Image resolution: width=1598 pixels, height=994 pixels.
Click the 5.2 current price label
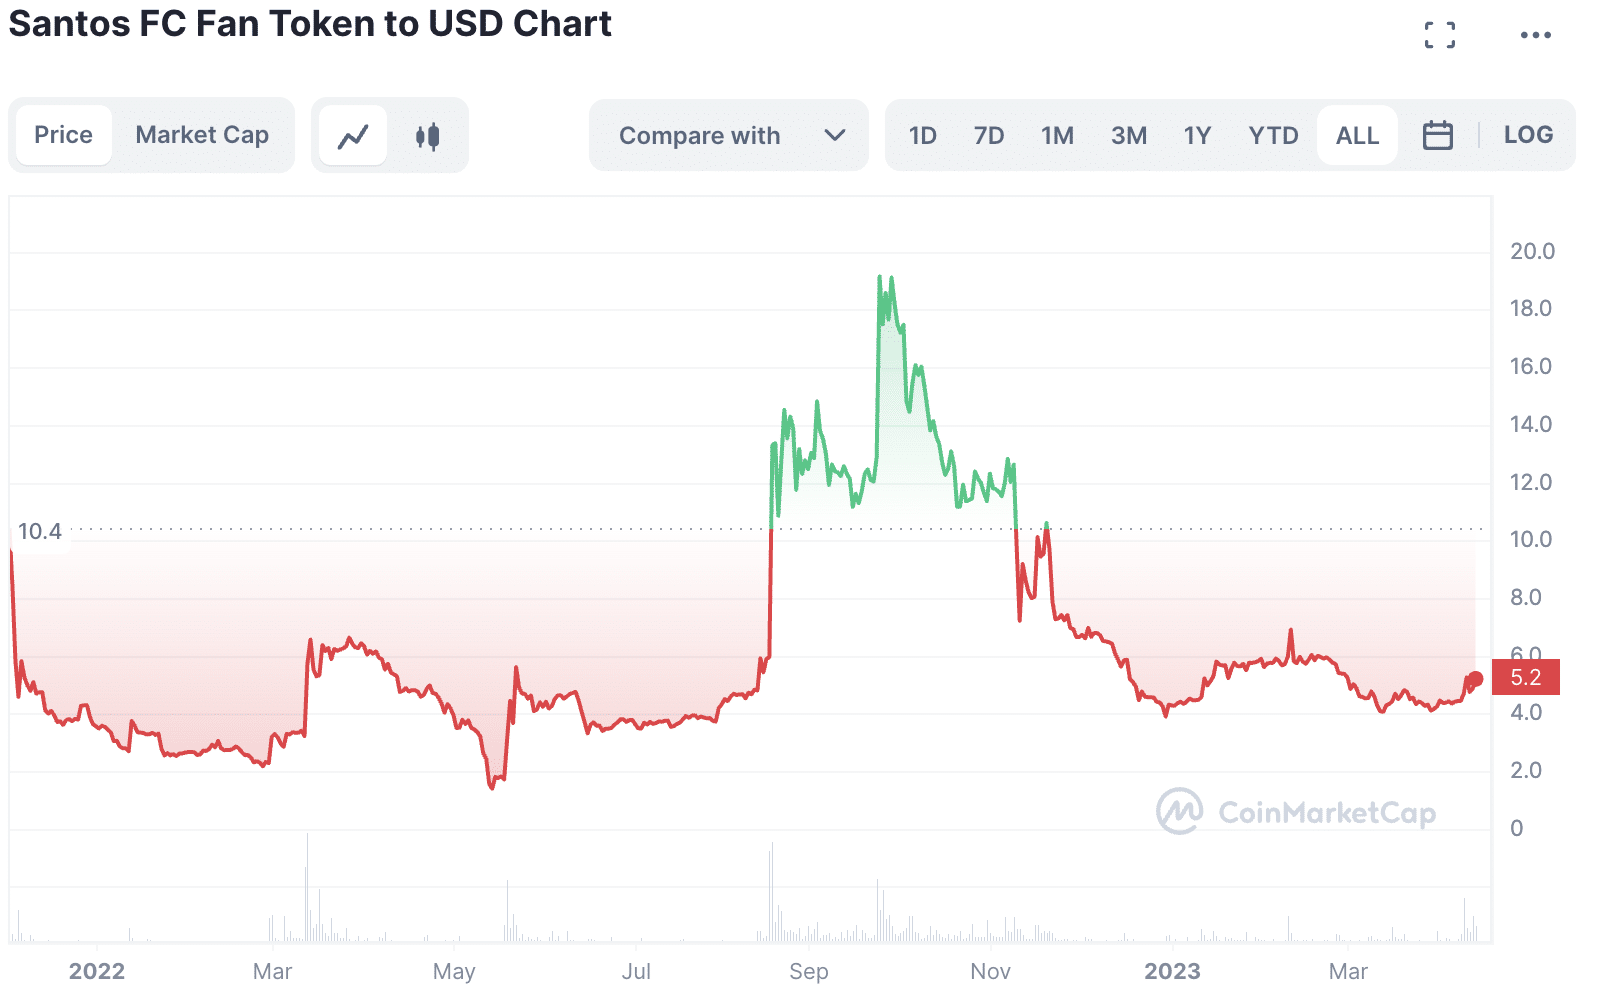1525,678
